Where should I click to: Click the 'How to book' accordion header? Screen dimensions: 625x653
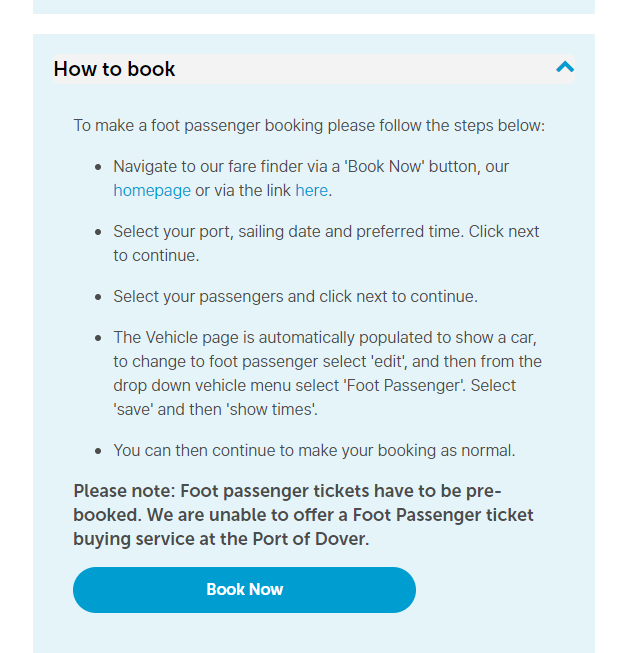click(x=314, y=69)
